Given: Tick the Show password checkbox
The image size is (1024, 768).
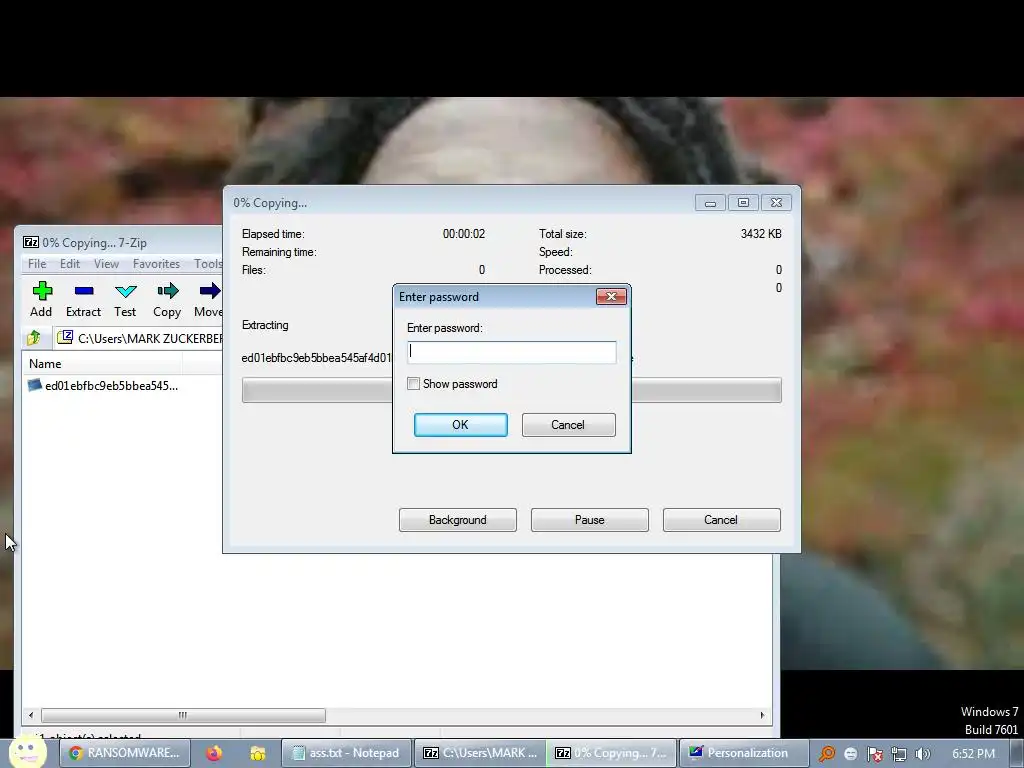Looking at the screenshot, I should click(x=413, y=383).
